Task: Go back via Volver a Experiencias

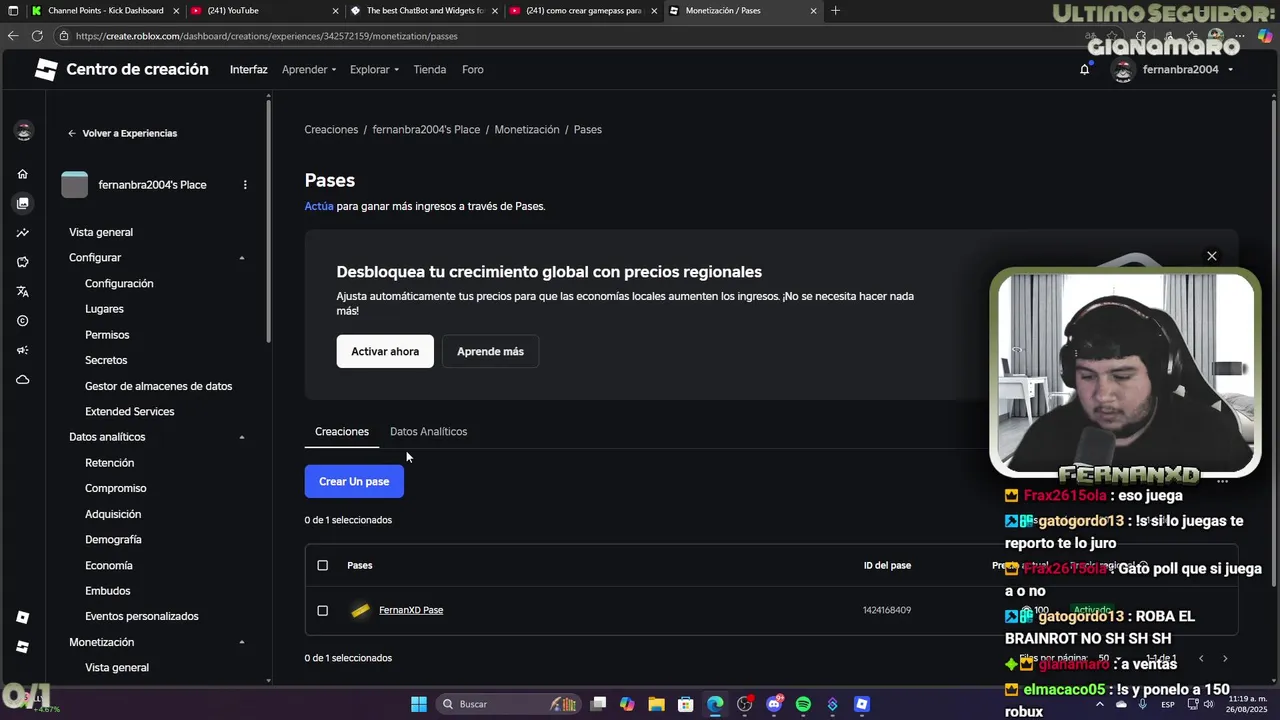Action: (x=122, y=133)
